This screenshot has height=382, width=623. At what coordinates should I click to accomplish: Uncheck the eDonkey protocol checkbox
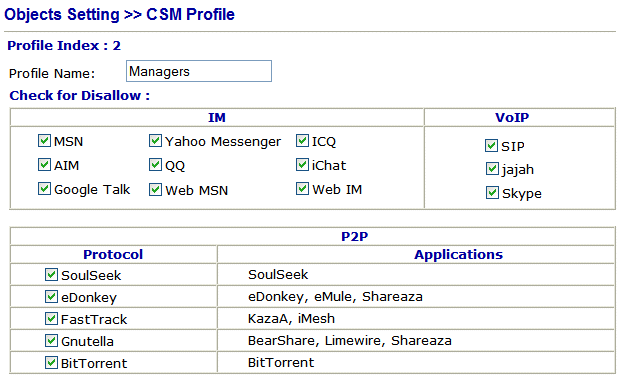click(51, 297)
